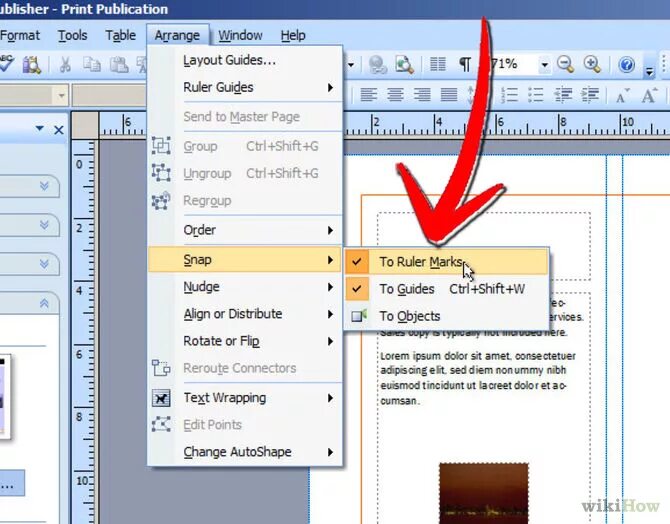Click the Decrease Font Size icon
This screenshot has width=670, height=524.
pos(623,95)
